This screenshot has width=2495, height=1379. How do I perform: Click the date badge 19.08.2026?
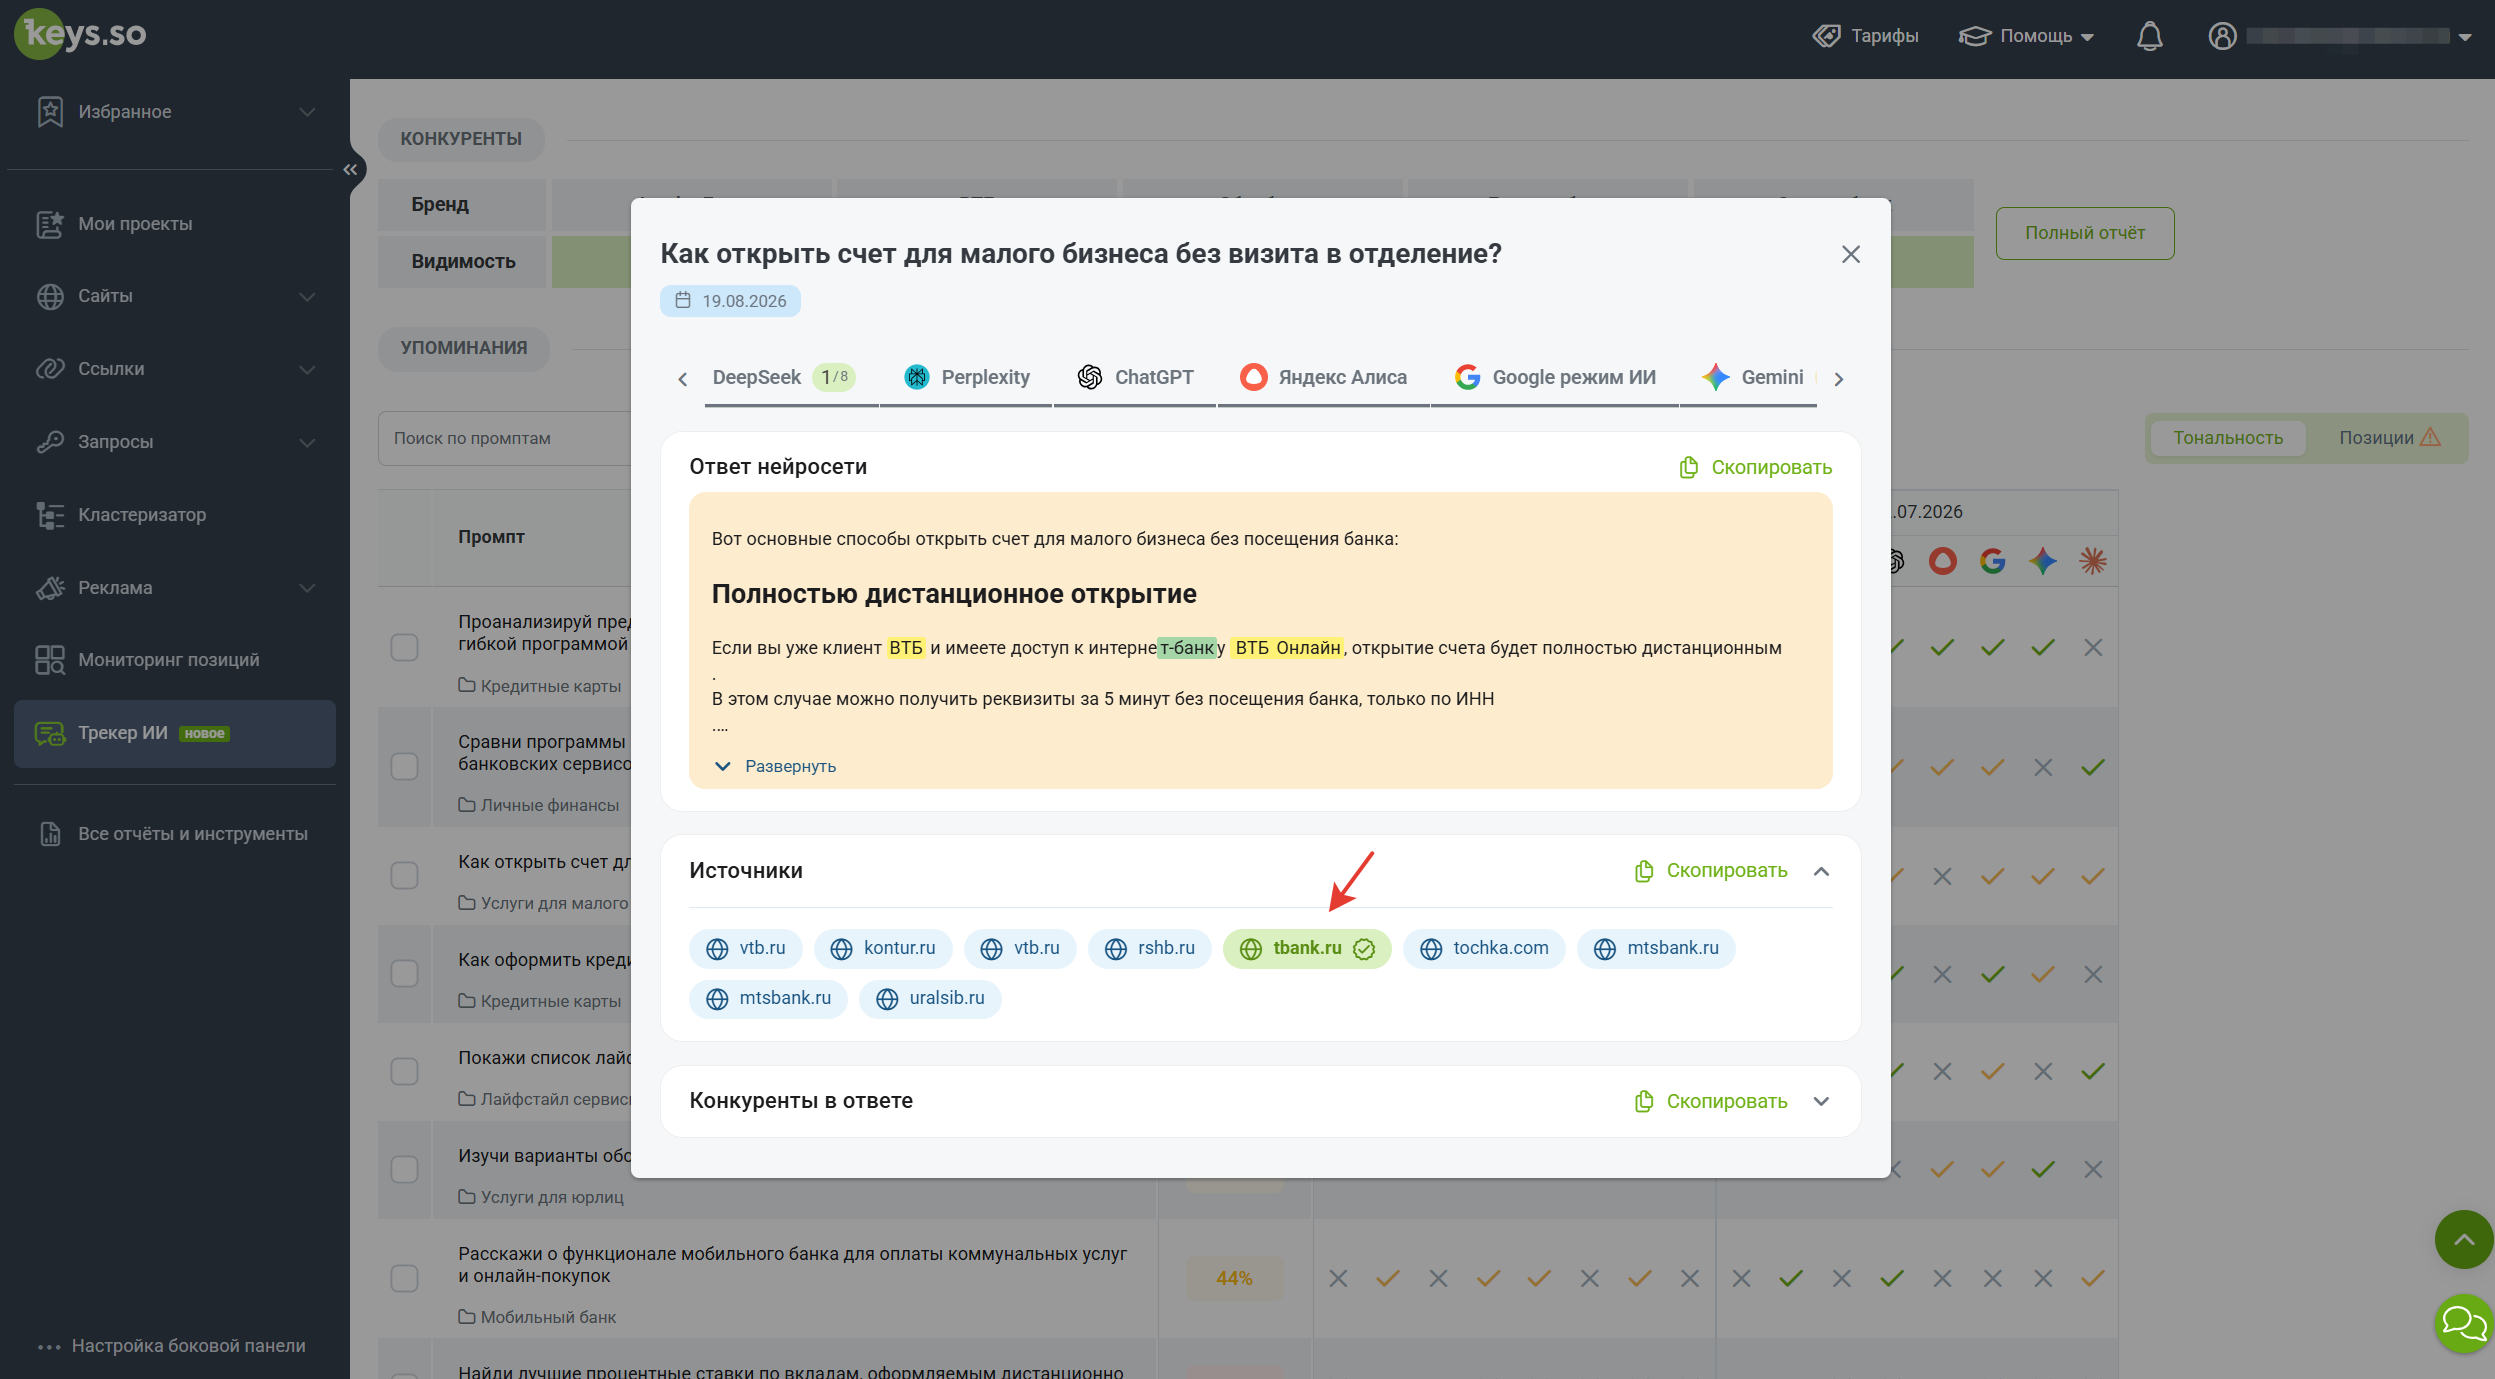click(x=730, y=301)
